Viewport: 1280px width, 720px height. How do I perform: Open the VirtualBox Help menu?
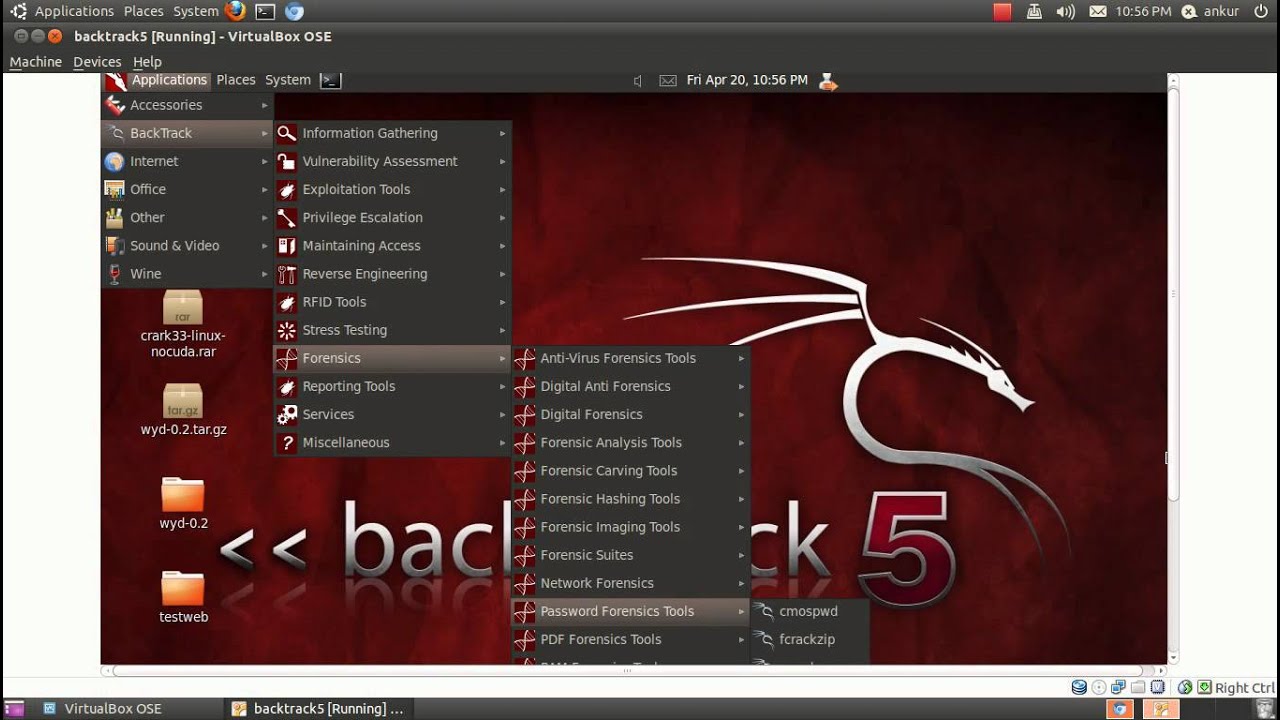tap(147, 61)
